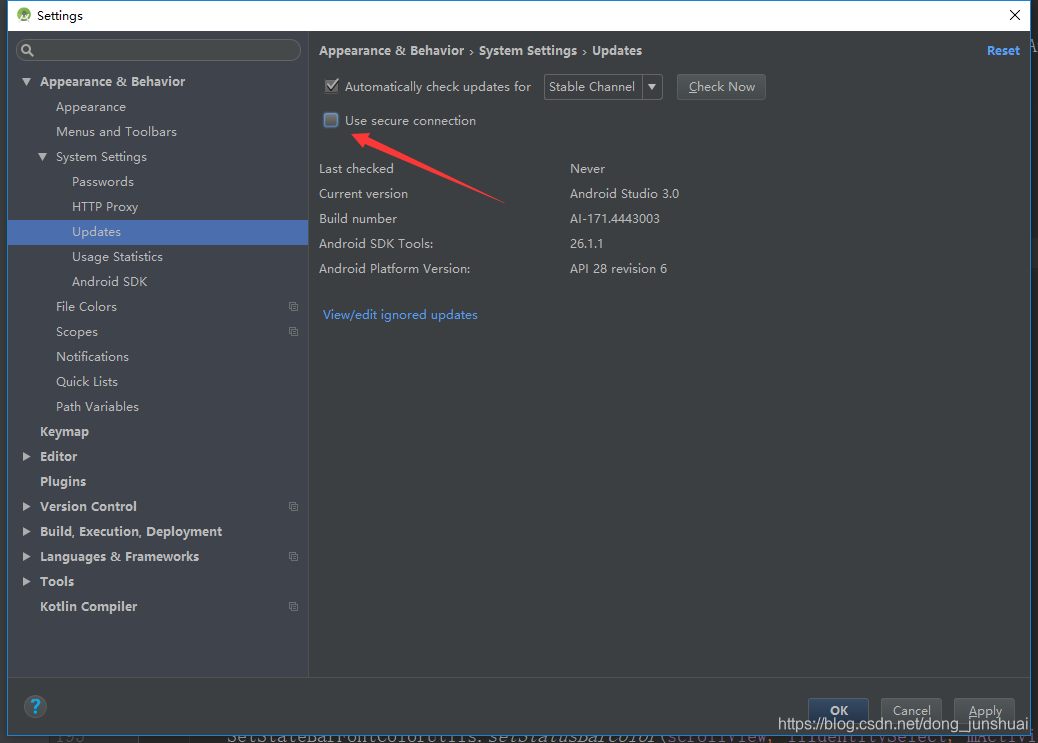
Task: Open the Plugins settings page
Action: tap(63, 481)
